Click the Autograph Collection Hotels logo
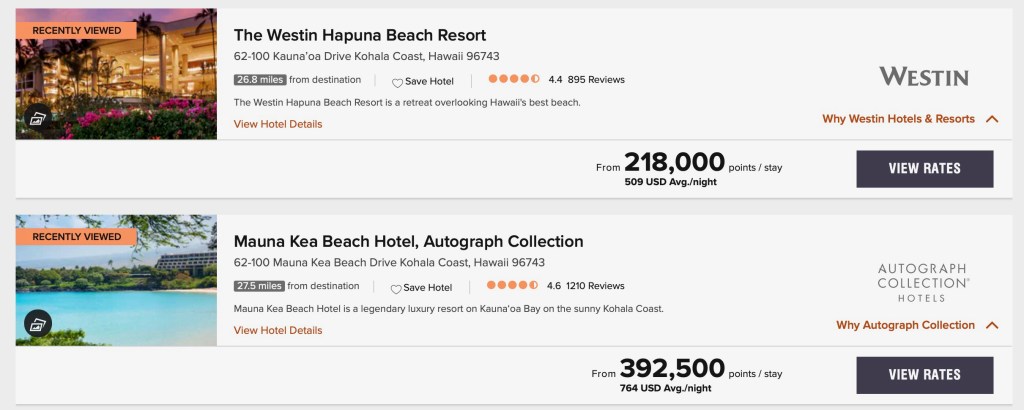Screen dimensions: 1024x410 click(x=922, y=283)
